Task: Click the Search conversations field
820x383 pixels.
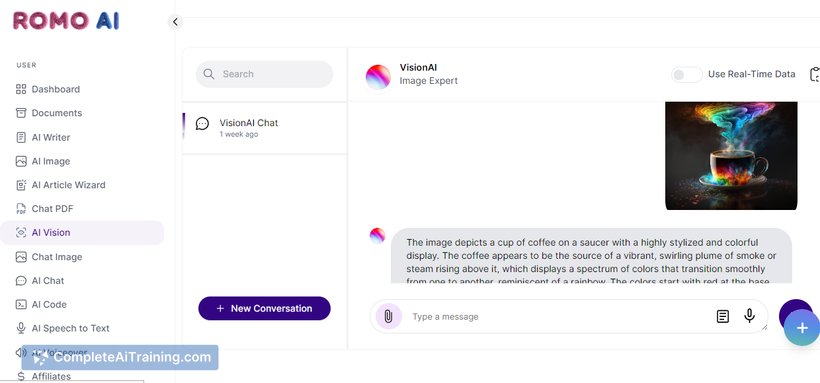Action: (x=264, y=74)
